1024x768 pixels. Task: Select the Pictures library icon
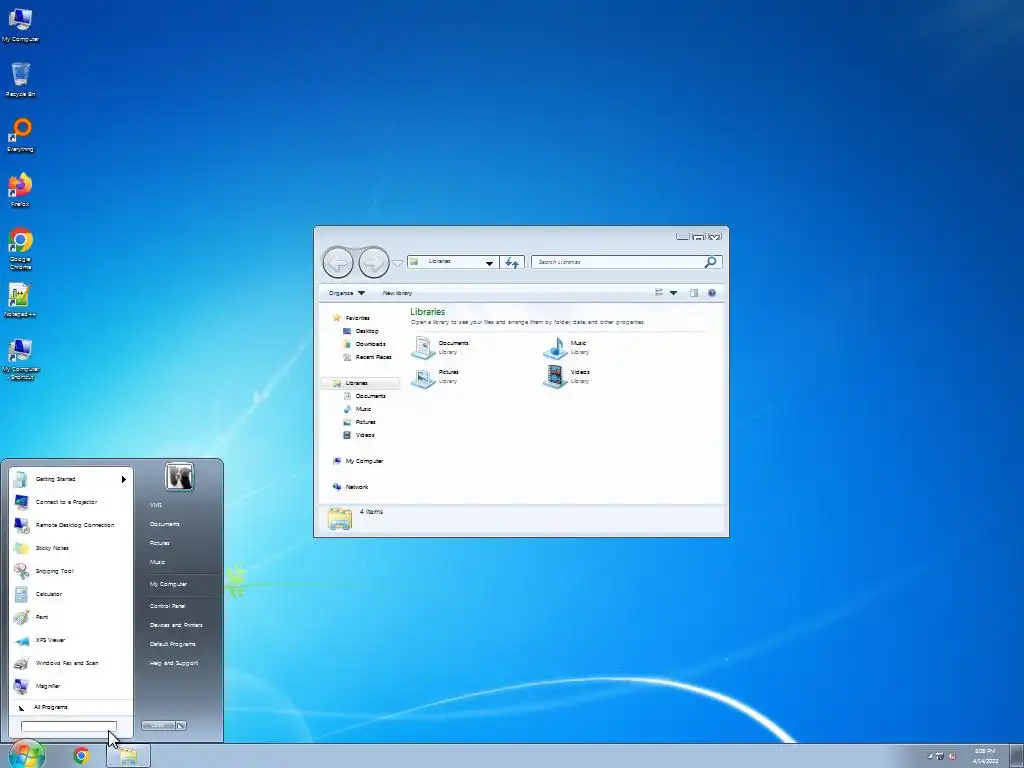pyautogui.click(x=423, y=377)
